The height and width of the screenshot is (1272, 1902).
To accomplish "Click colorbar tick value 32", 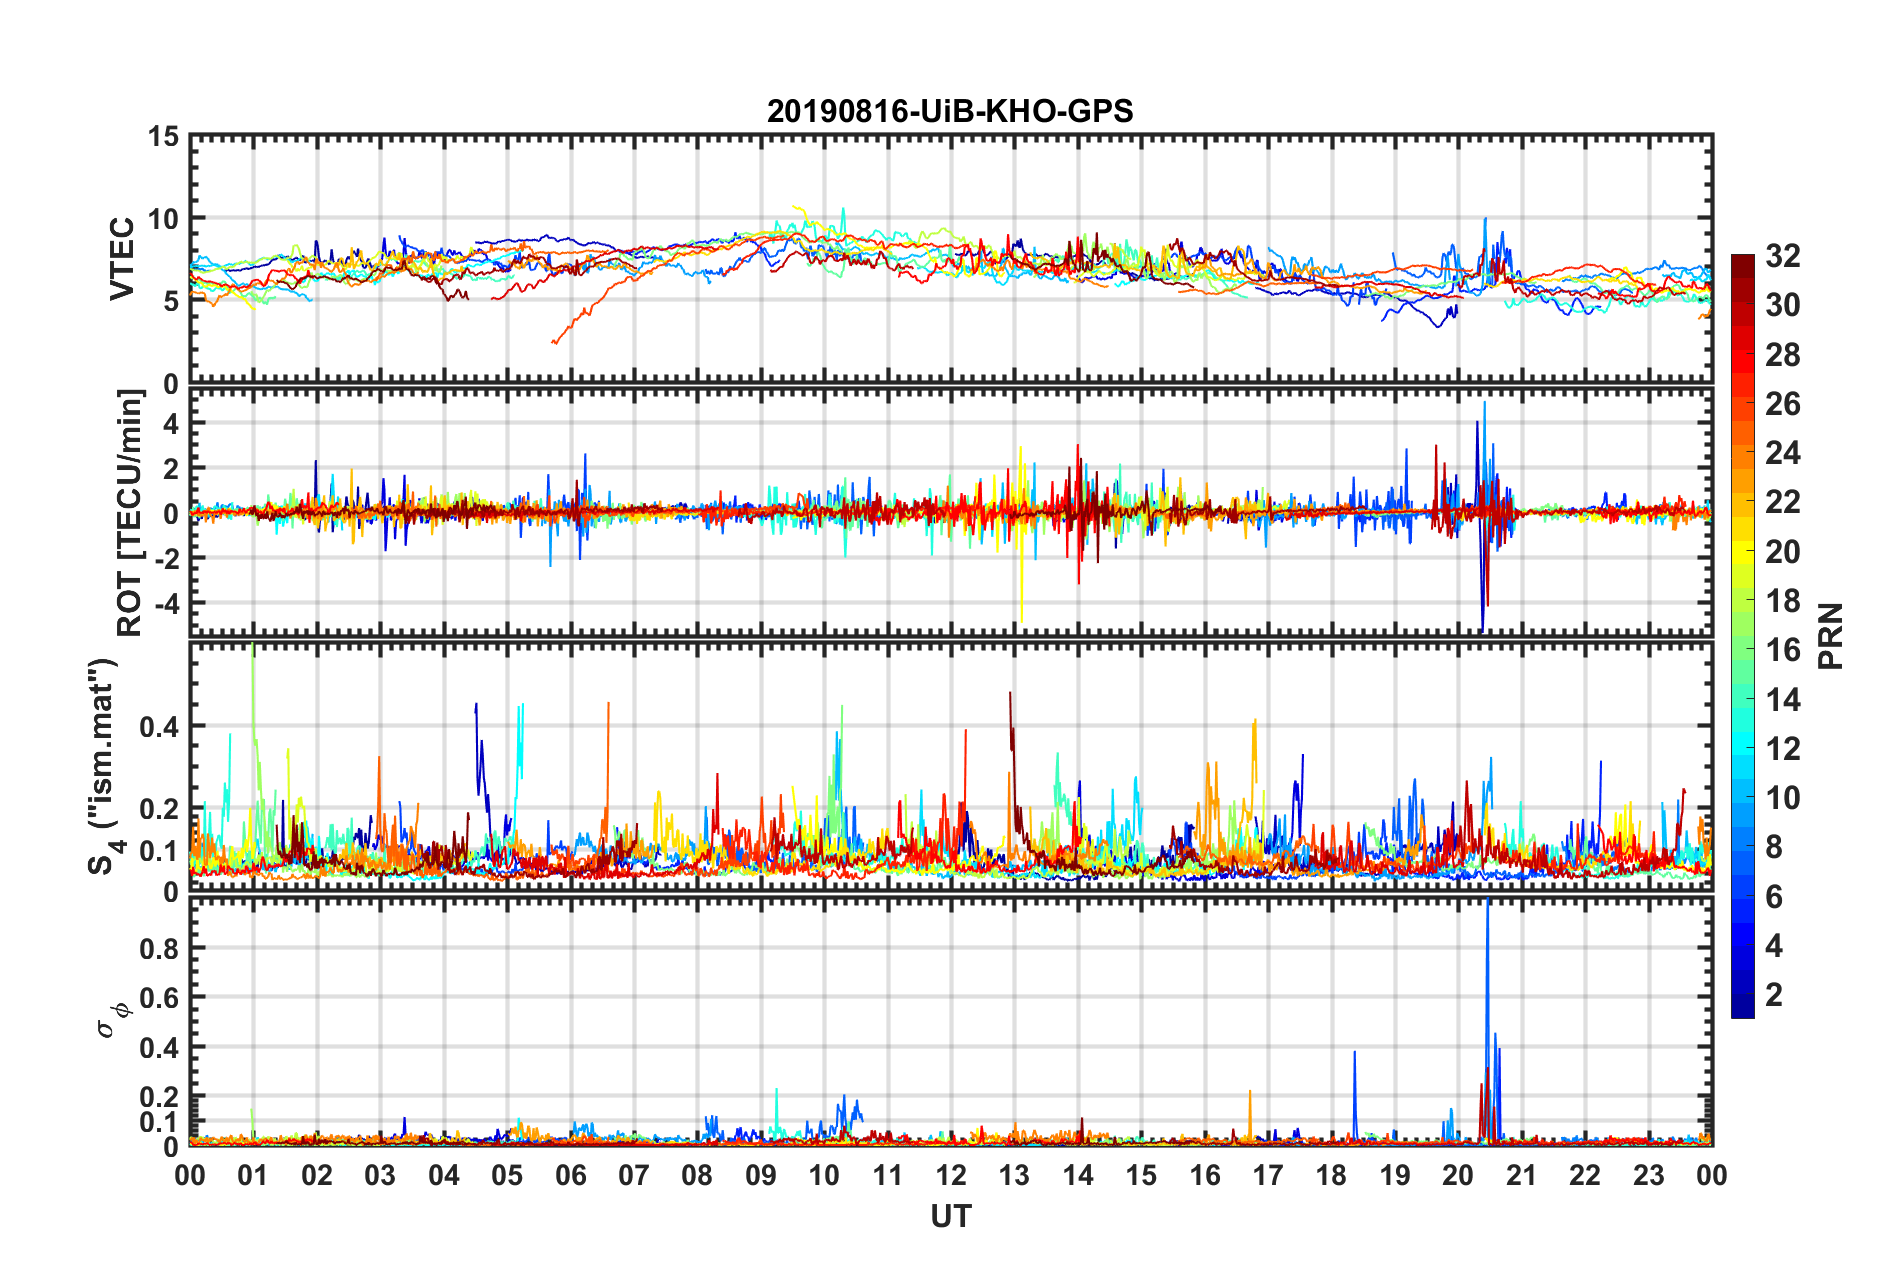I will (1782, 256).
